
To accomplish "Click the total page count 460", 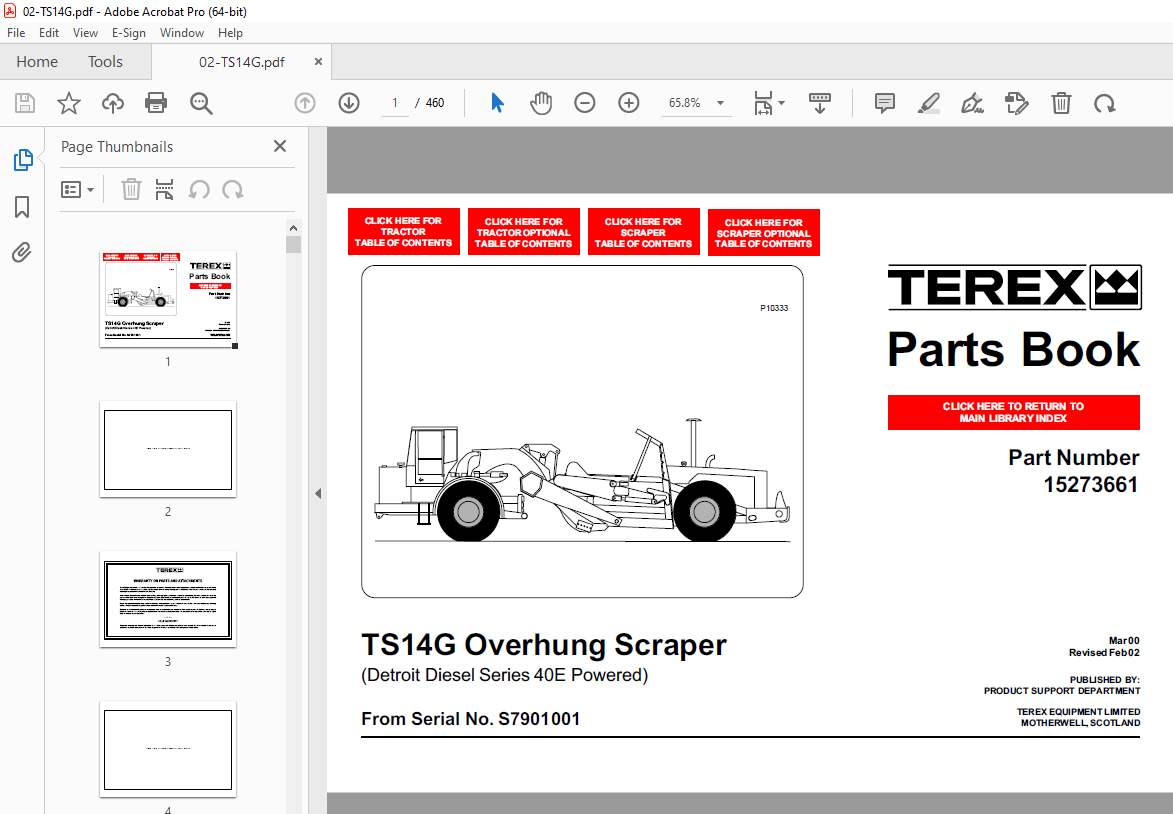I will tap(435, 103).
